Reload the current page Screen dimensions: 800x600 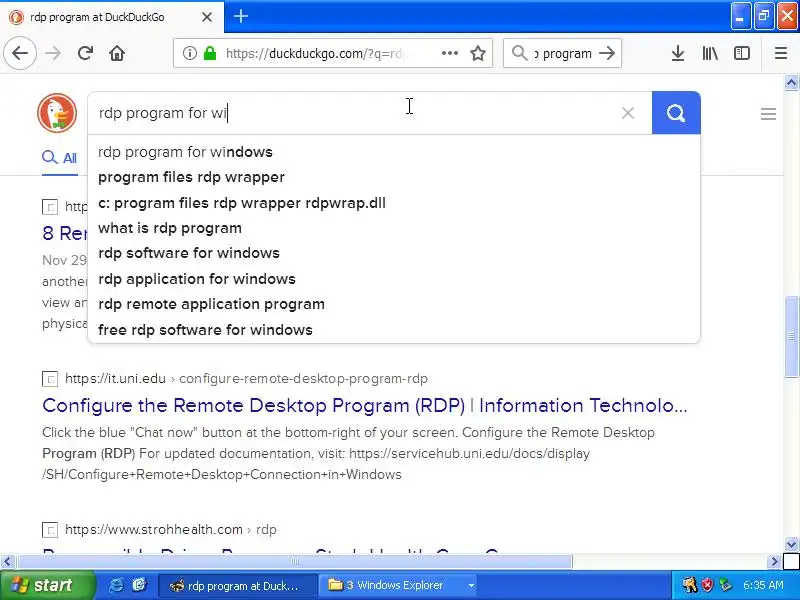85,53
